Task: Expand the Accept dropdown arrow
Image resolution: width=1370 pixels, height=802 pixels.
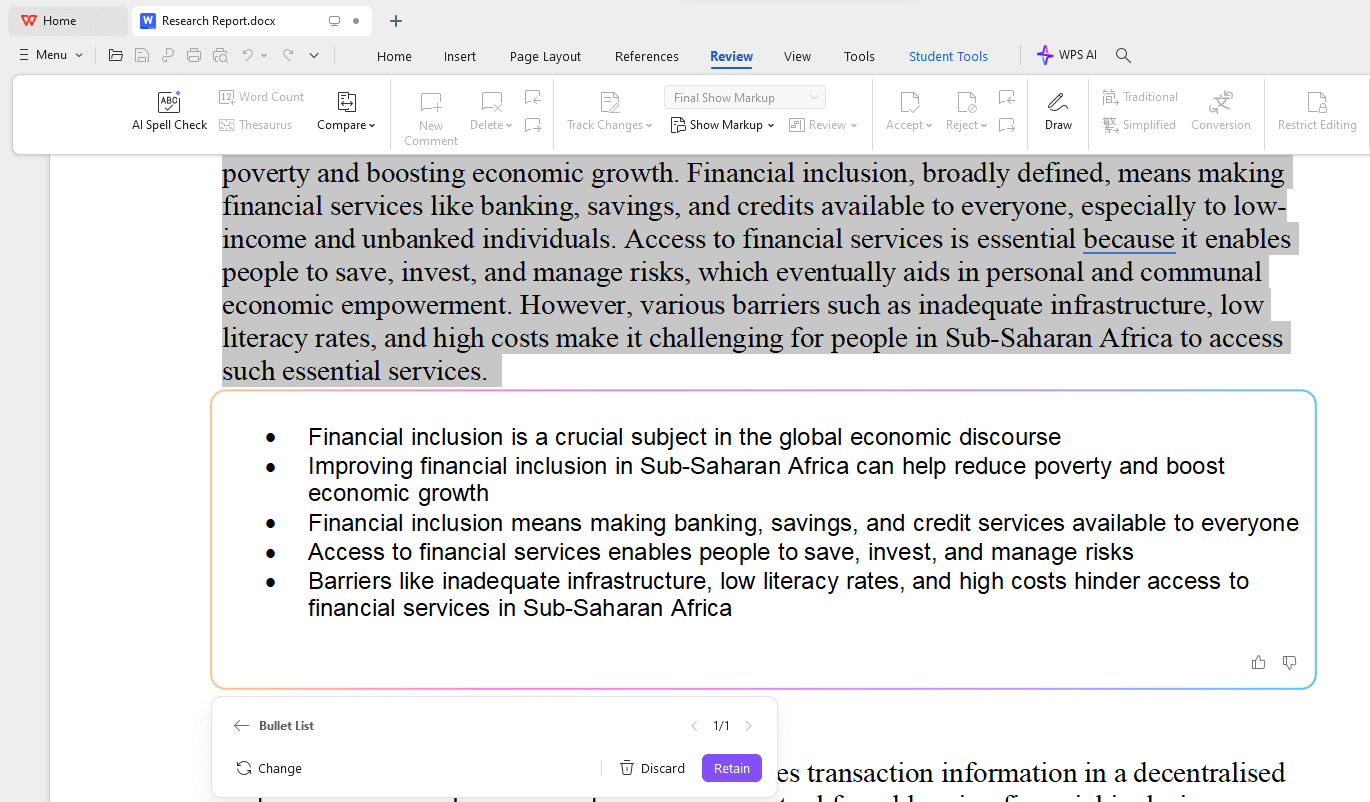Action: coord(929,126)
